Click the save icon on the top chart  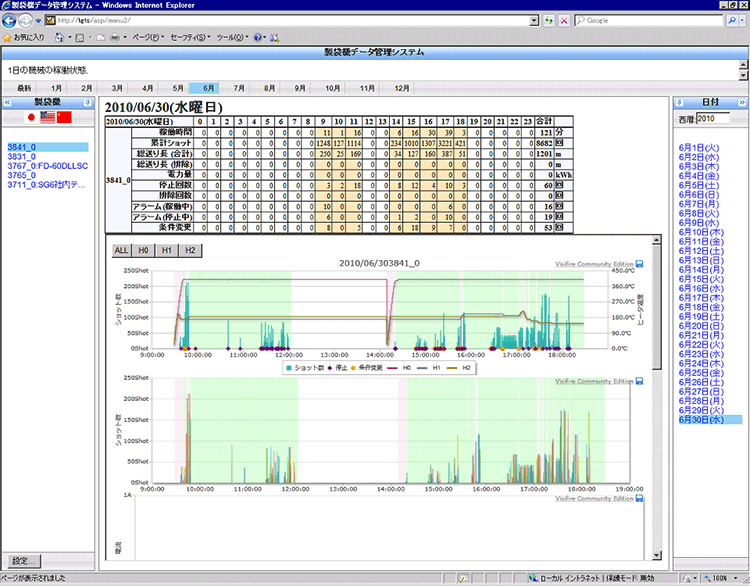(x=639, y=265)
